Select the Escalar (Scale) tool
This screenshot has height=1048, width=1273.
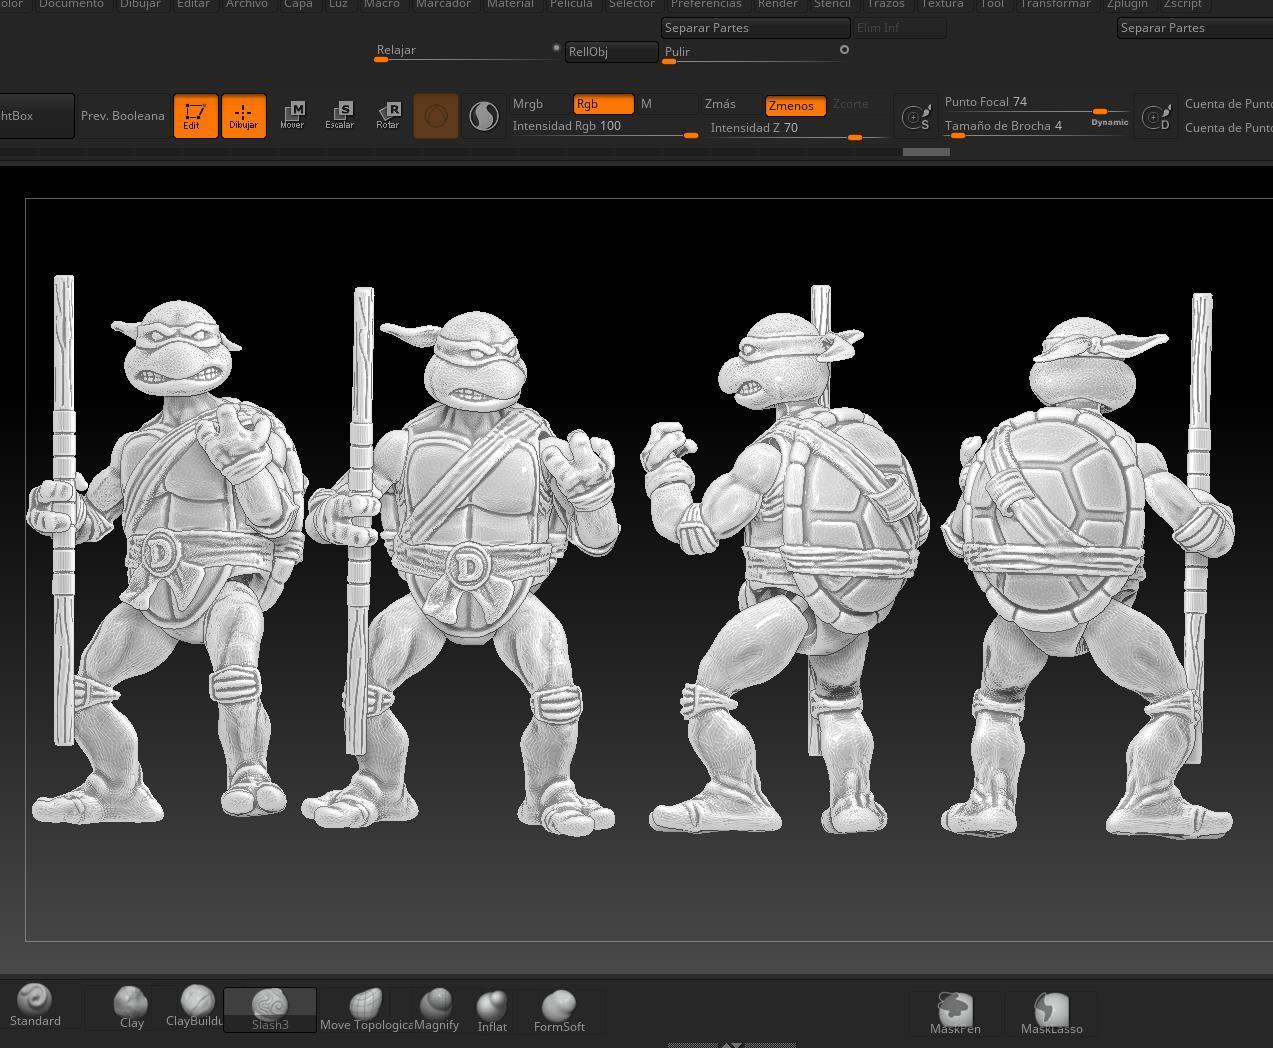pos(340,116)
